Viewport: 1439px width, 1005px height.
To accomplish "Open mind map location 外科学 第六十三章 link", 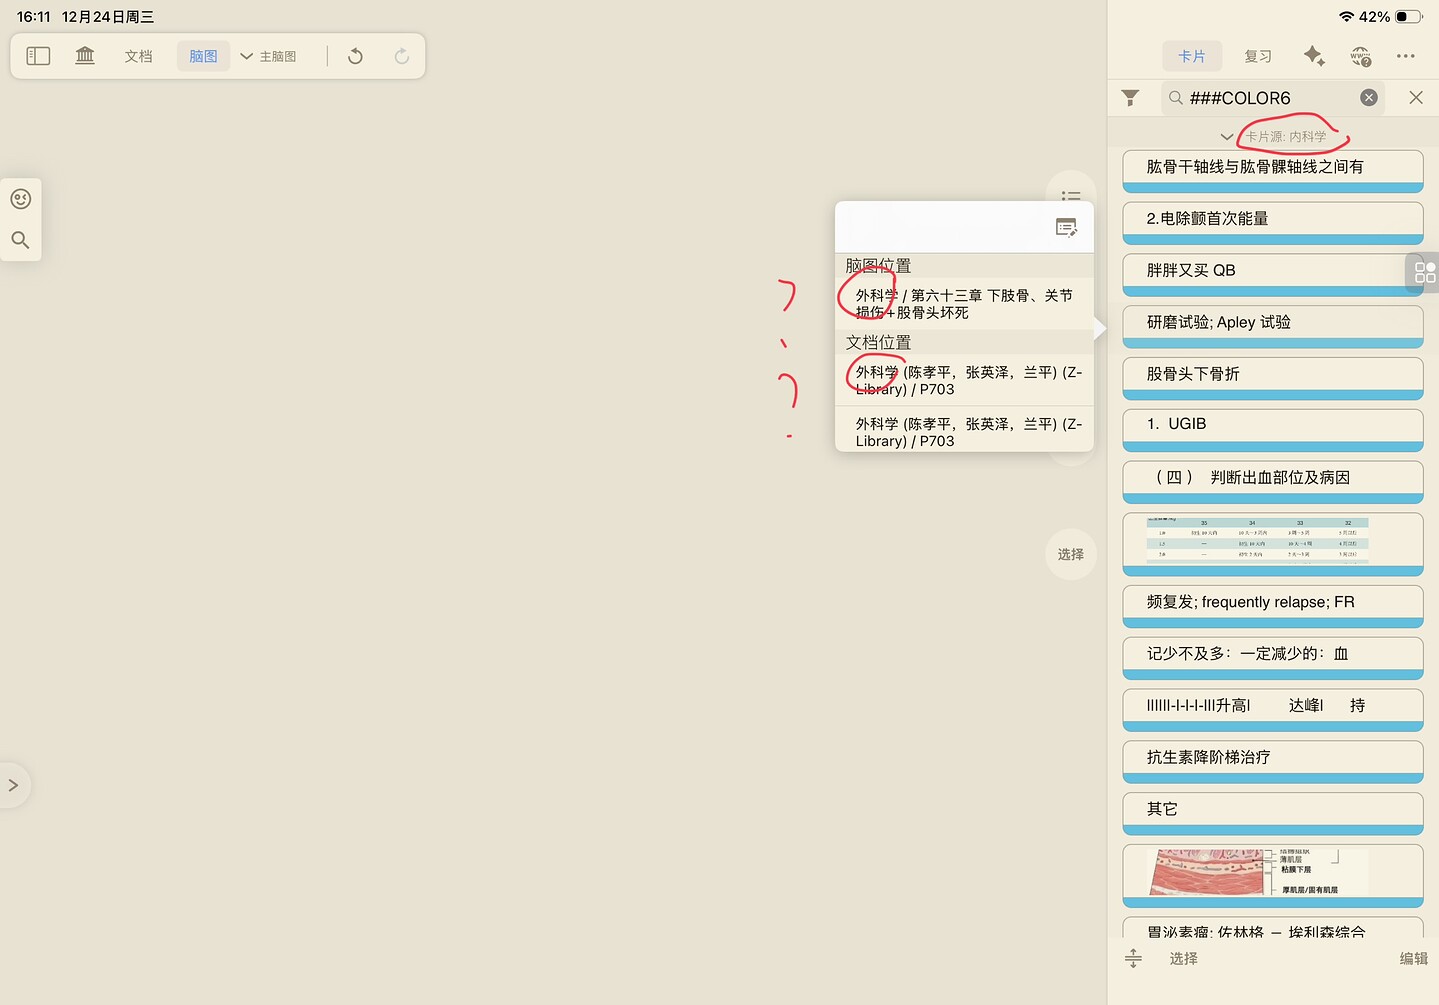I will 963,304.
